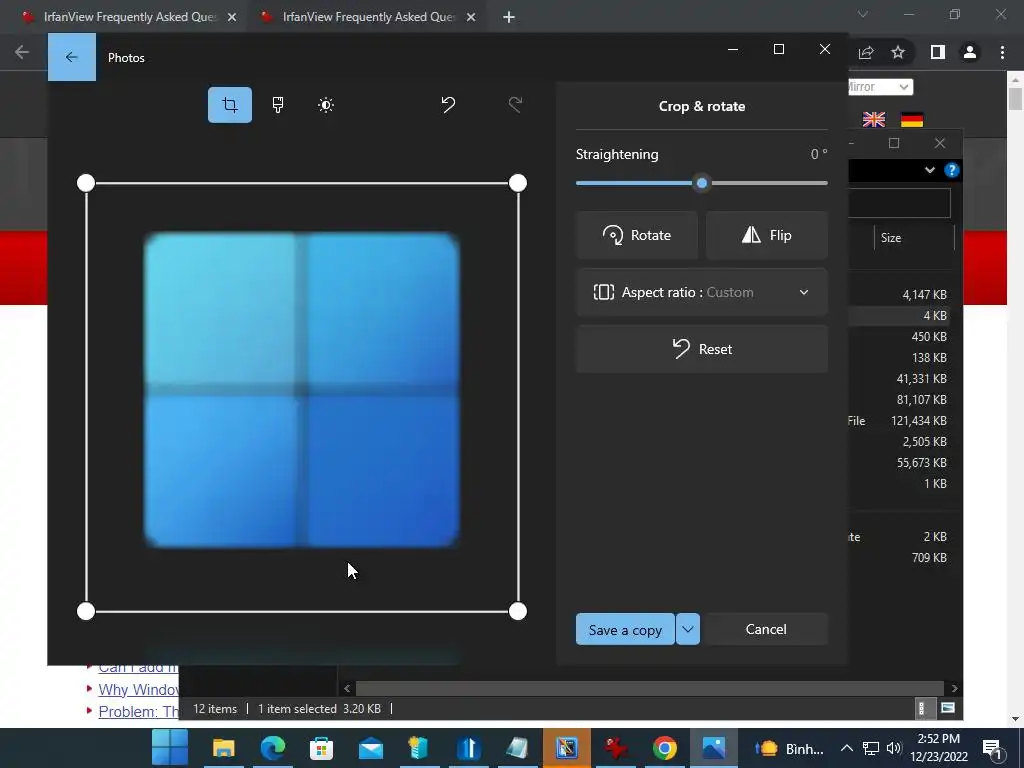The width and height of the screenshot is (1024, 768).
Task: Sort by Size column header
Action: pyautogui.click(x=914, y=238)
